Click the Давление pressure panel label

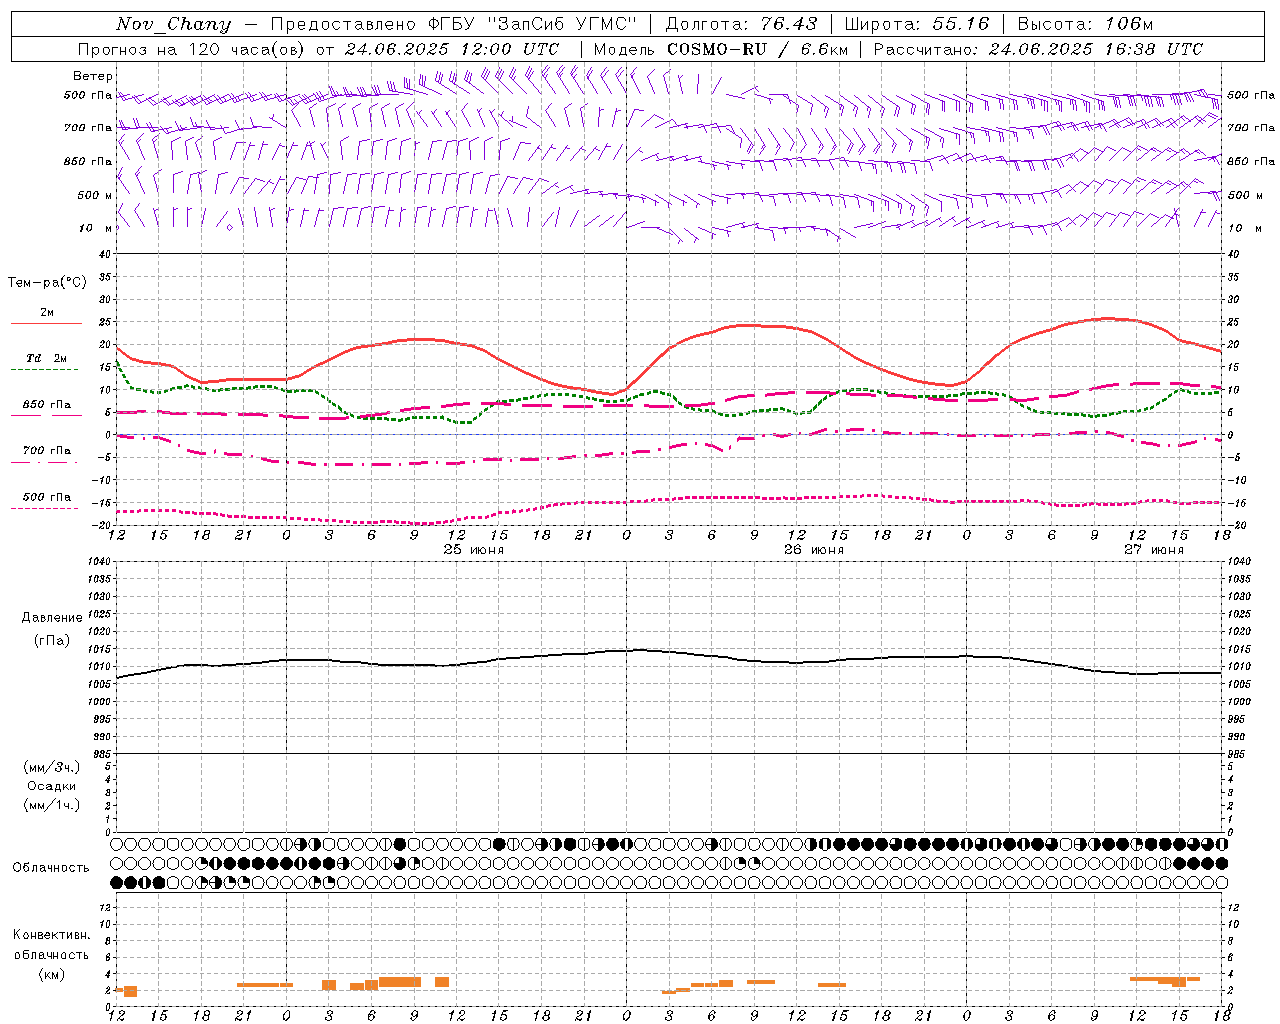coord(52,618)
